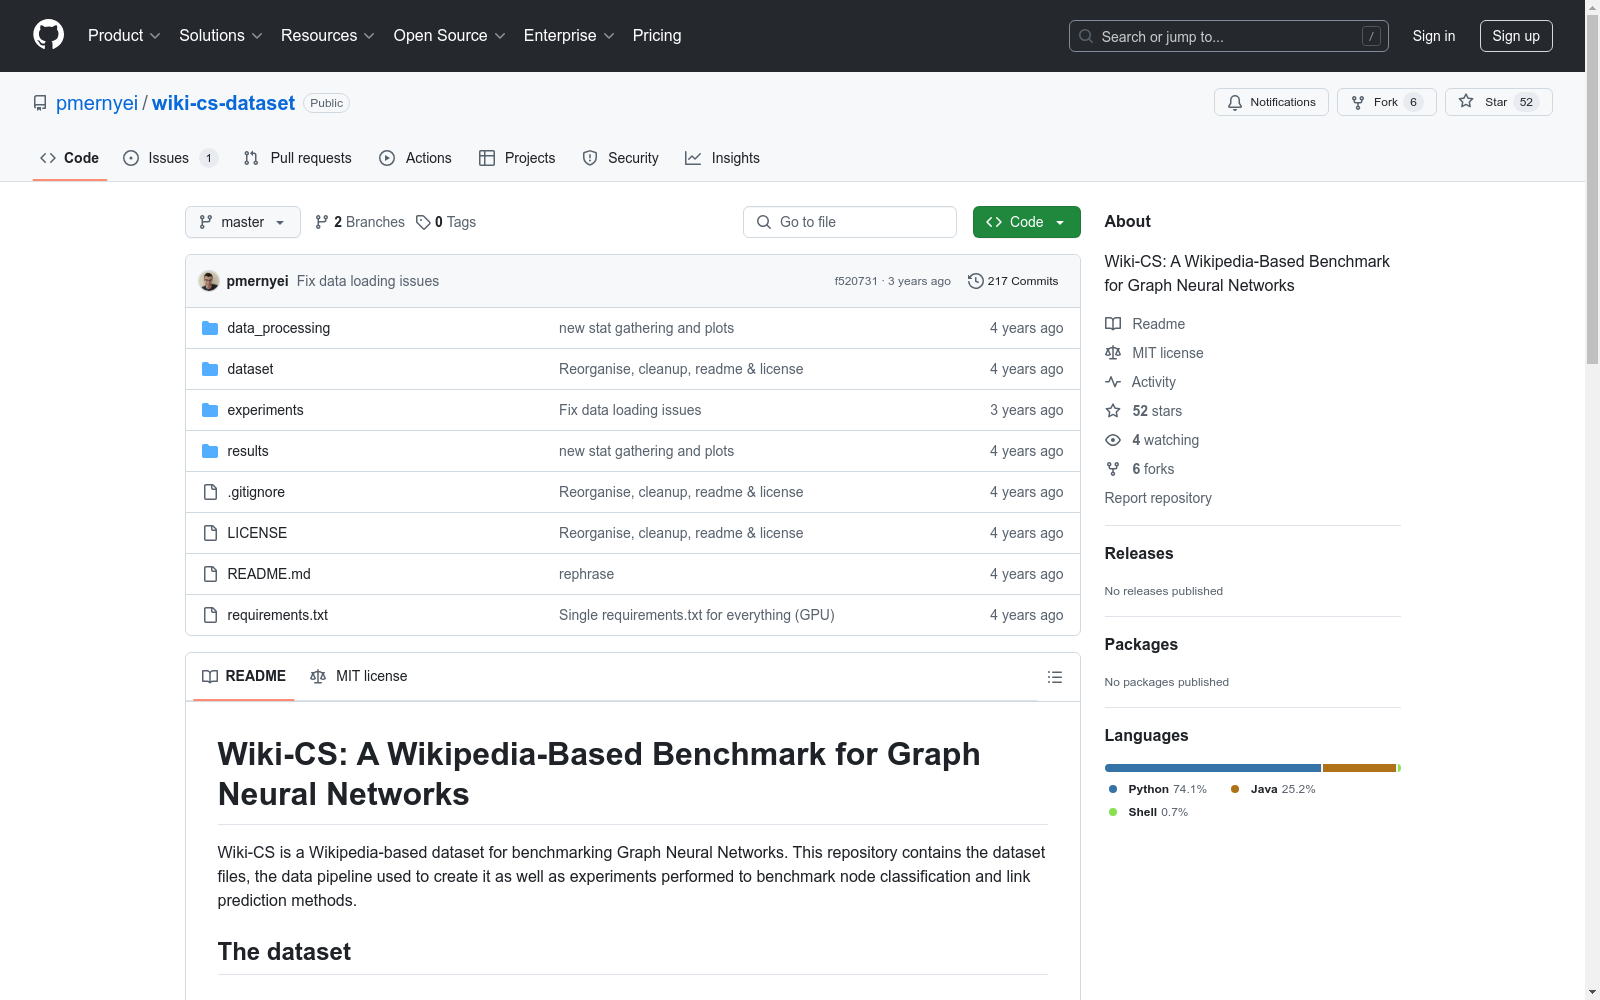The height and width of the screenshot is (1000, 1600).
Task: Click the scales icon beside MIT license in About
Action: [1113, 353]
